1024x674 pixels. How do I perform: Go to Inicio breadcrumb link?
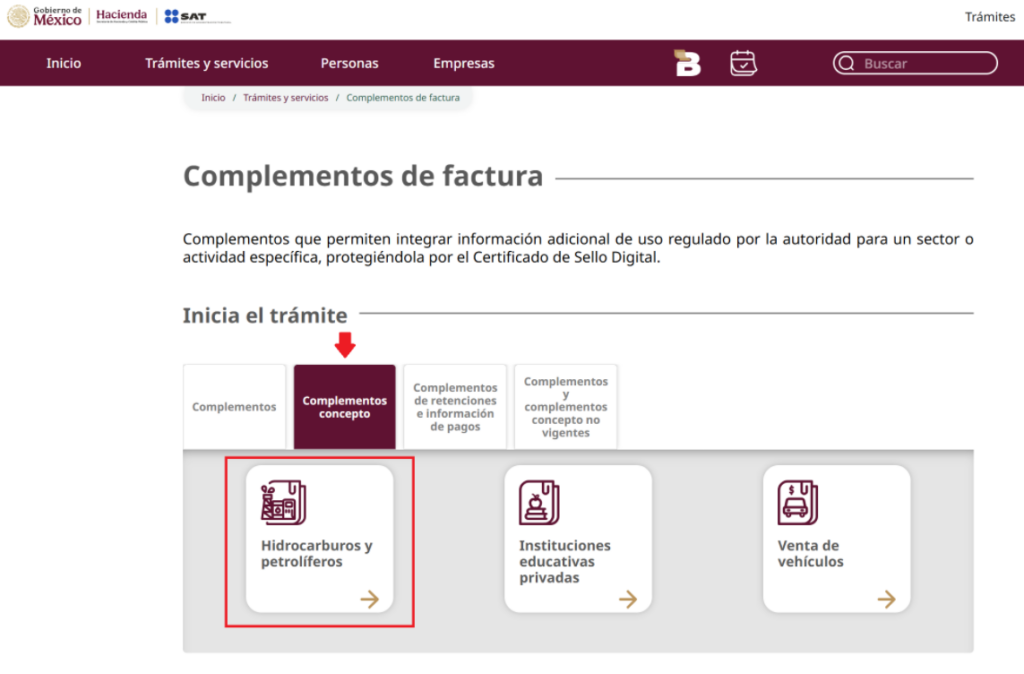pos(213,98)
